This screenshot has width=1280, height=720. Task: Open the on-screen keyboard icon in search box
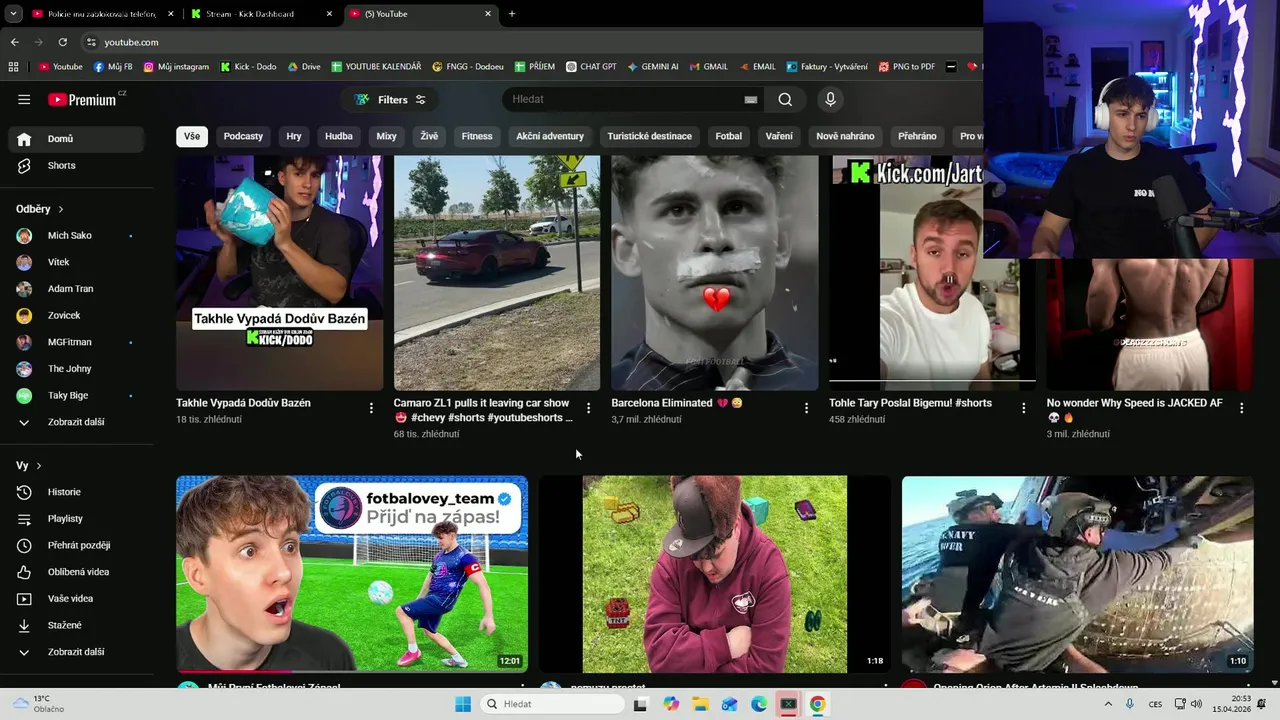751,99
